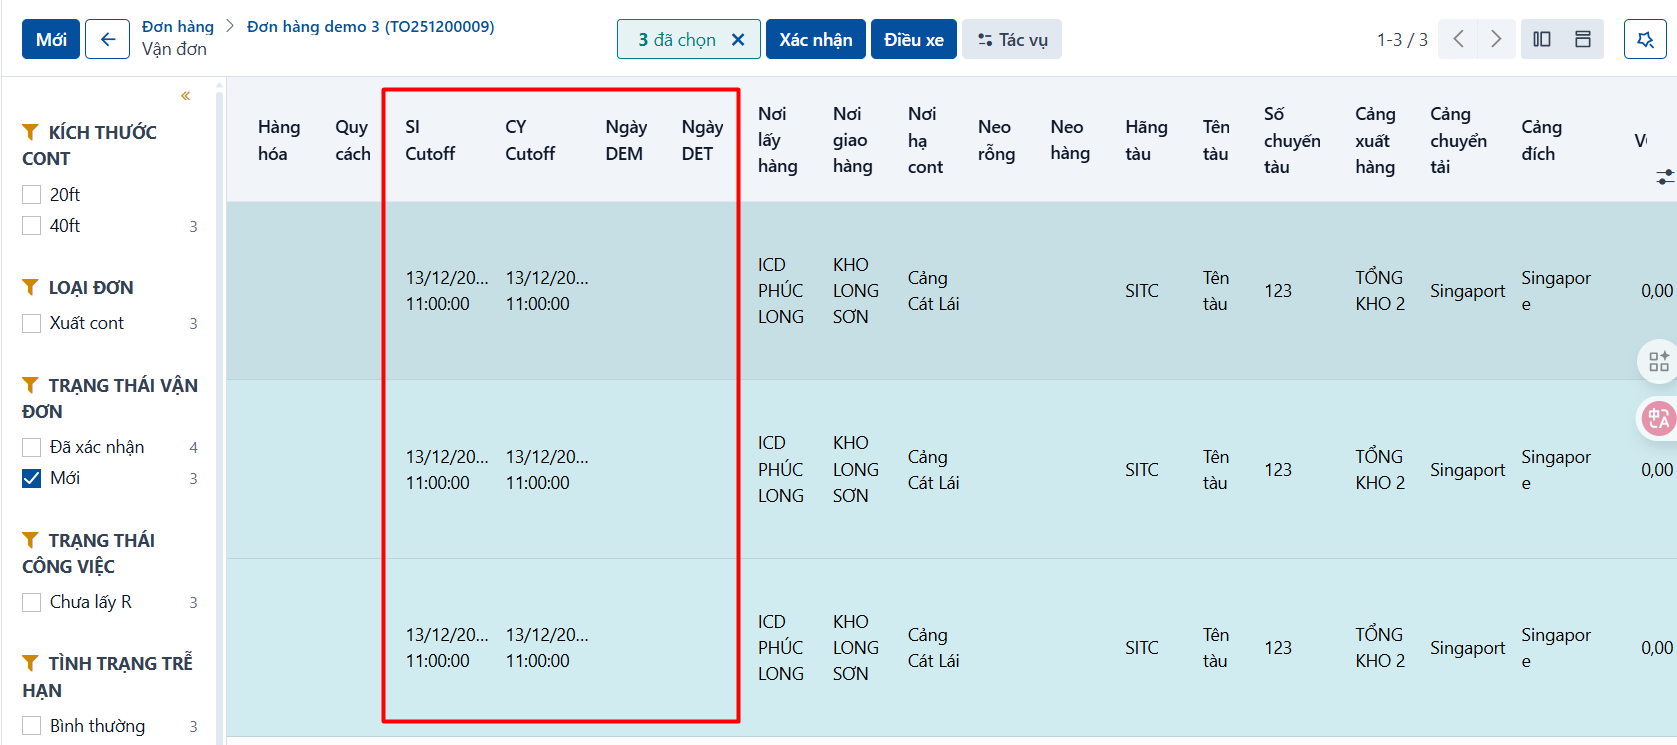Sort by Cảng chuyển tải column
Viewport: 1677px width, 745px height.
(1458, 140)
